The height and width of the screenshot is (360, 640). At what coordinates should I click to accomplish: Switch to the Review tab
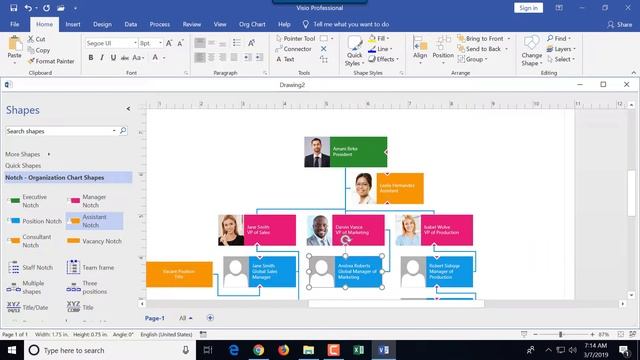[x=191, y=24]
